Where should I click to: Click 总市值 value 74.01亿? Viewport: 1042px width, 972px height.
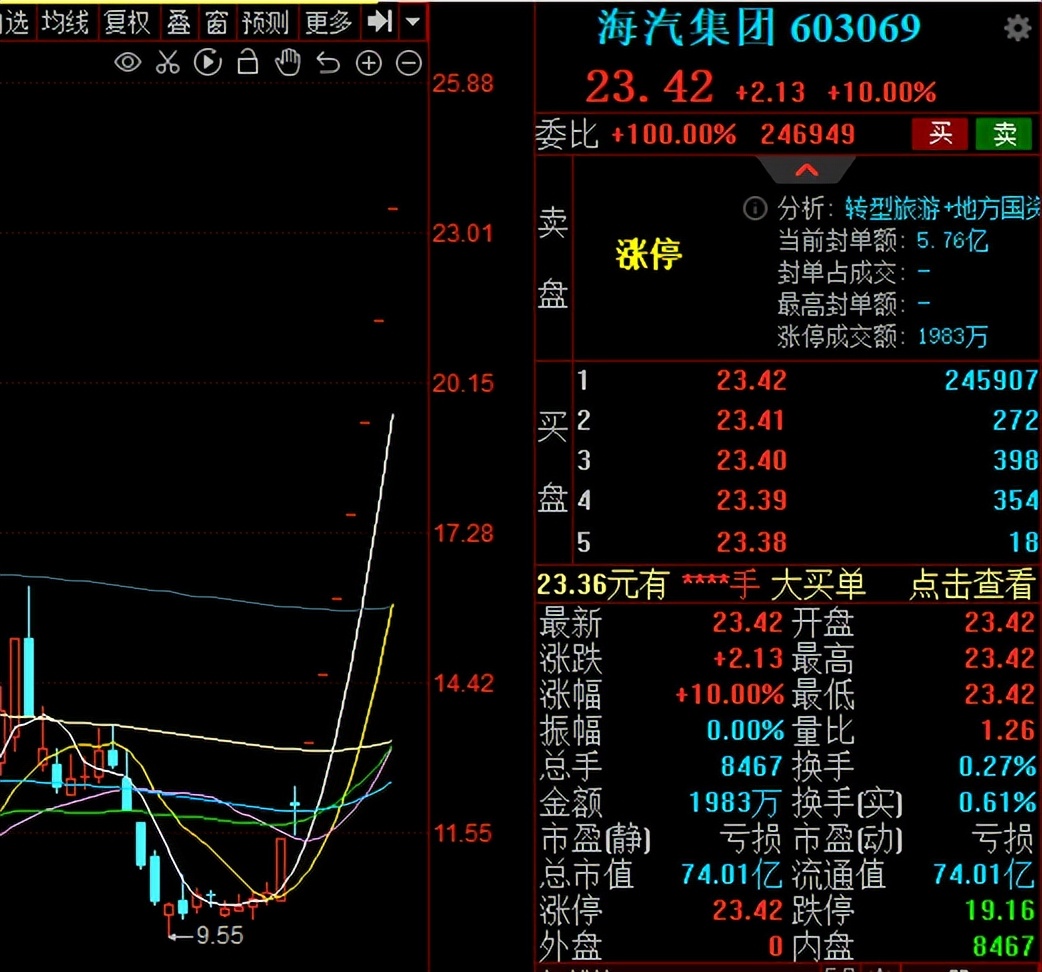point(731,874)
